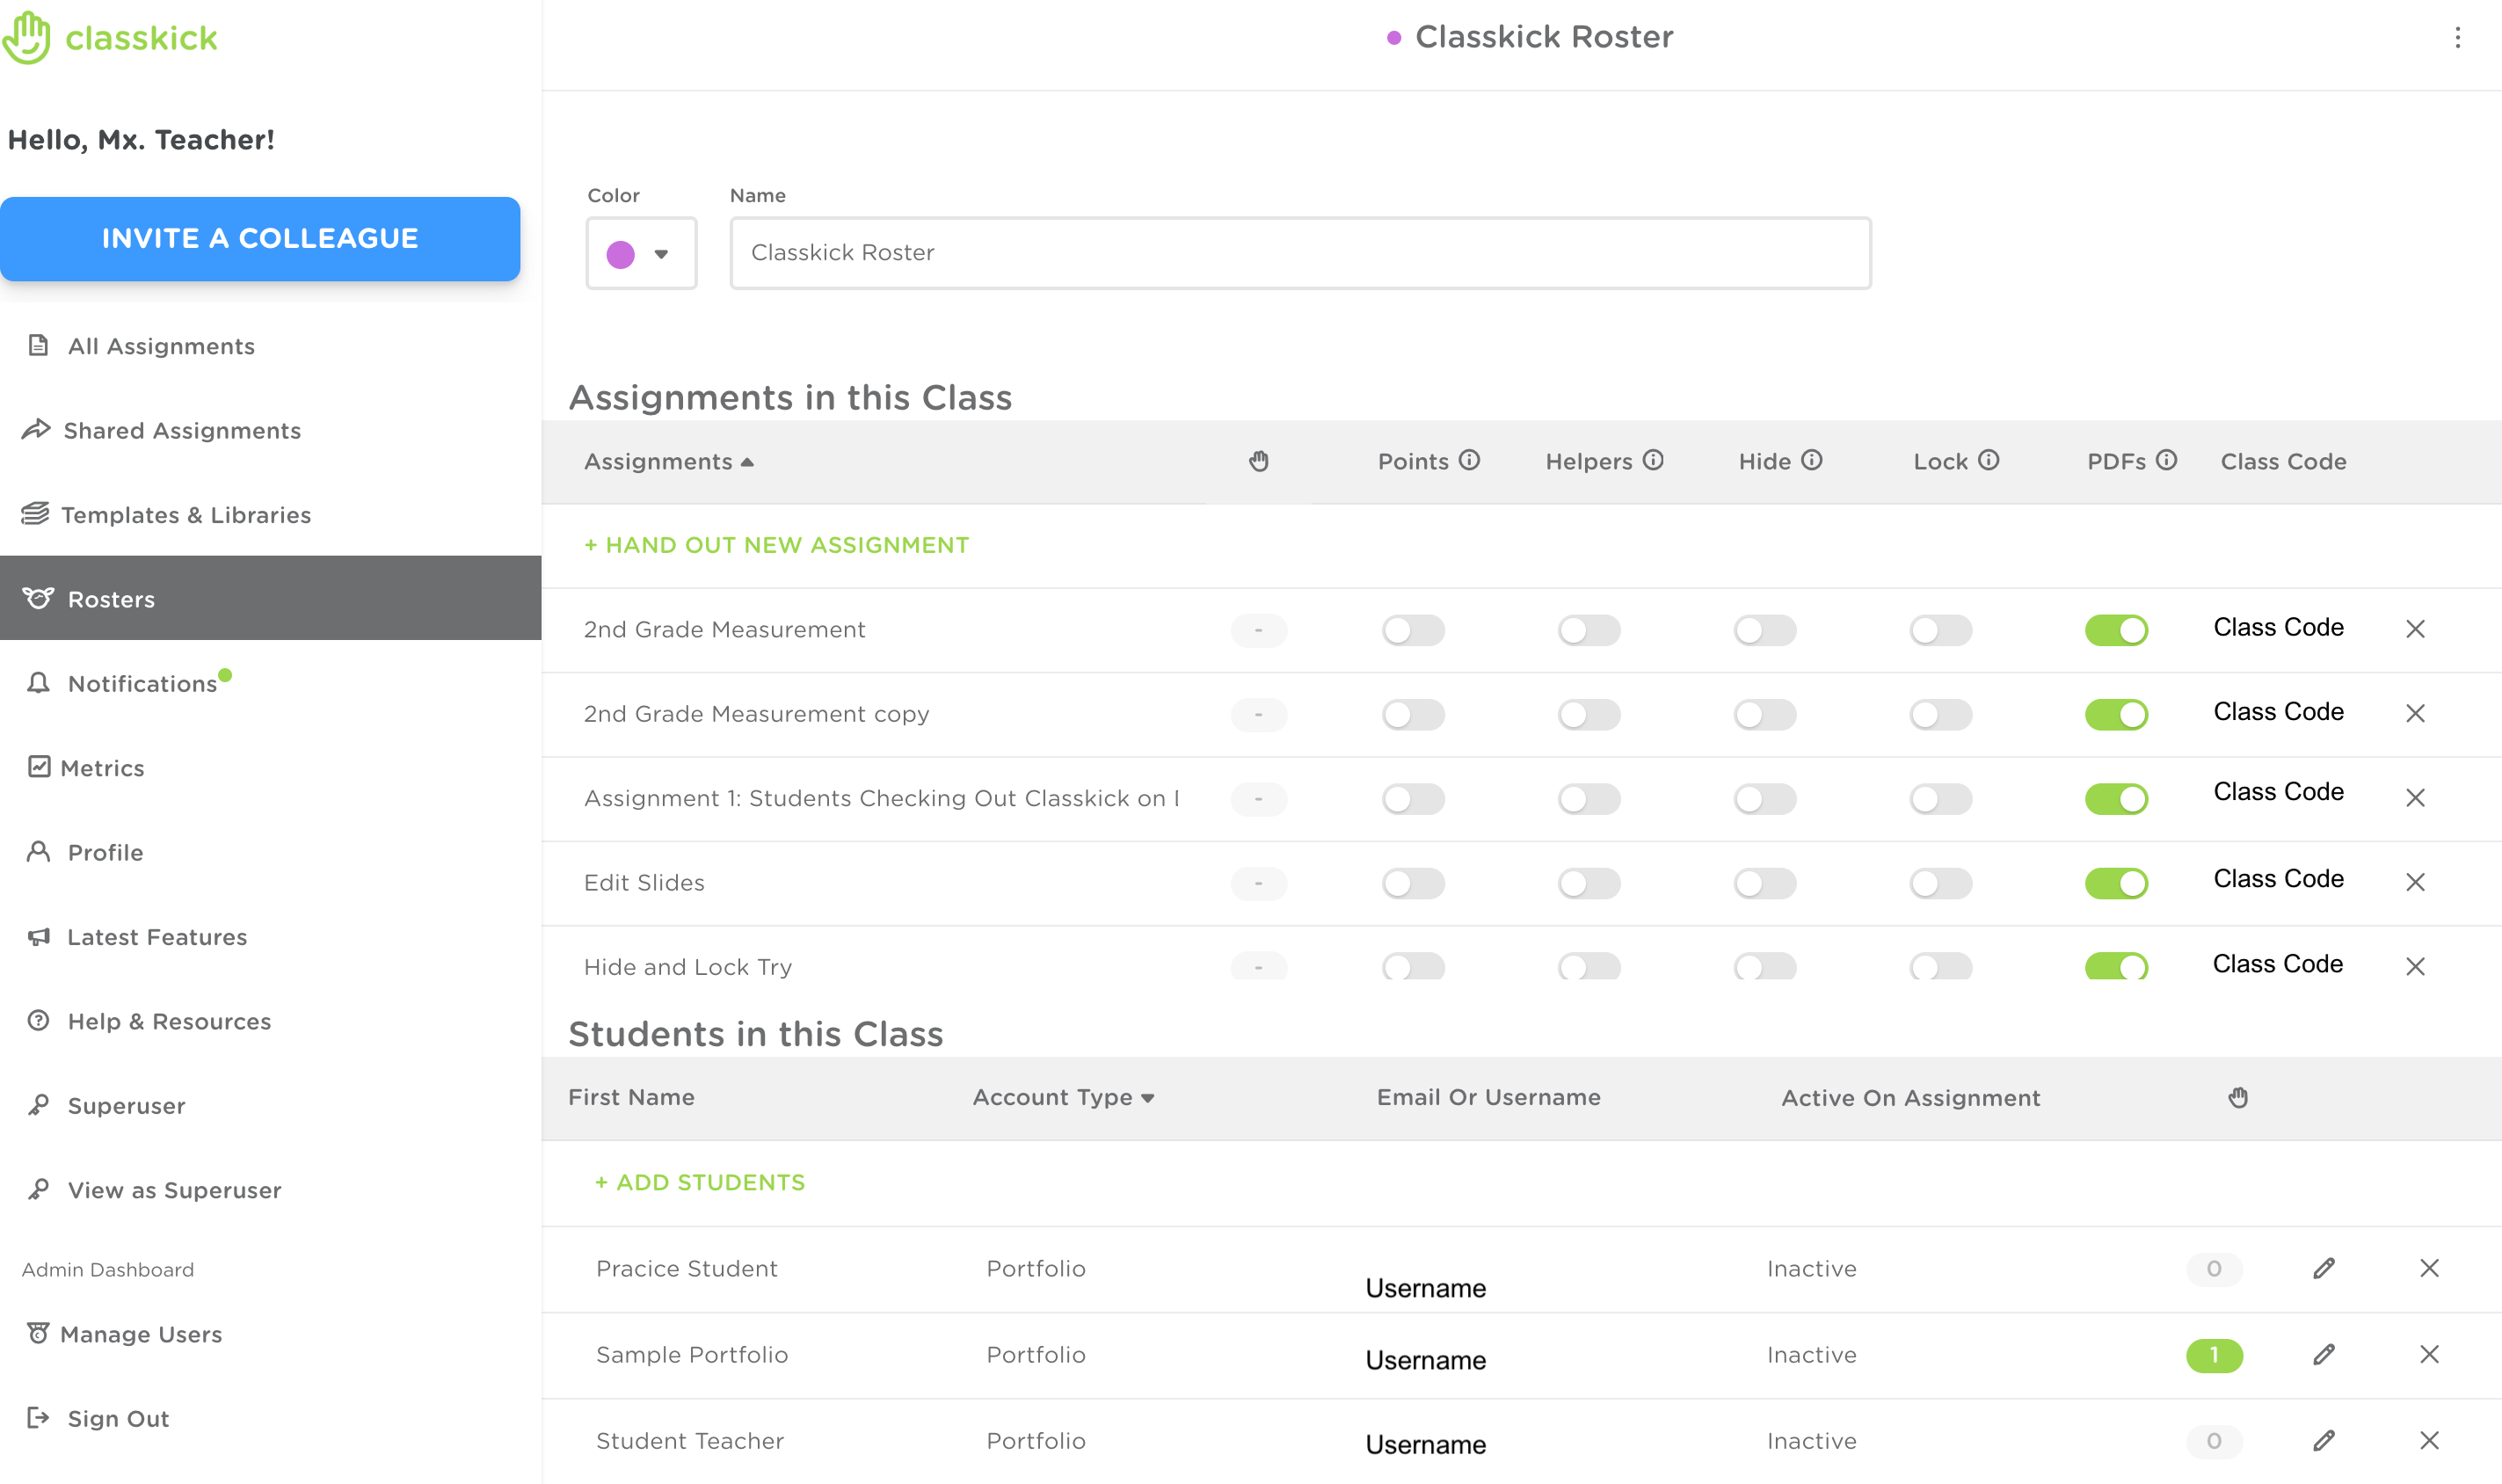Toggle Points for 2nd Grade Measurement
Screen dimensions: 2502x1484
coord(1413,630)
